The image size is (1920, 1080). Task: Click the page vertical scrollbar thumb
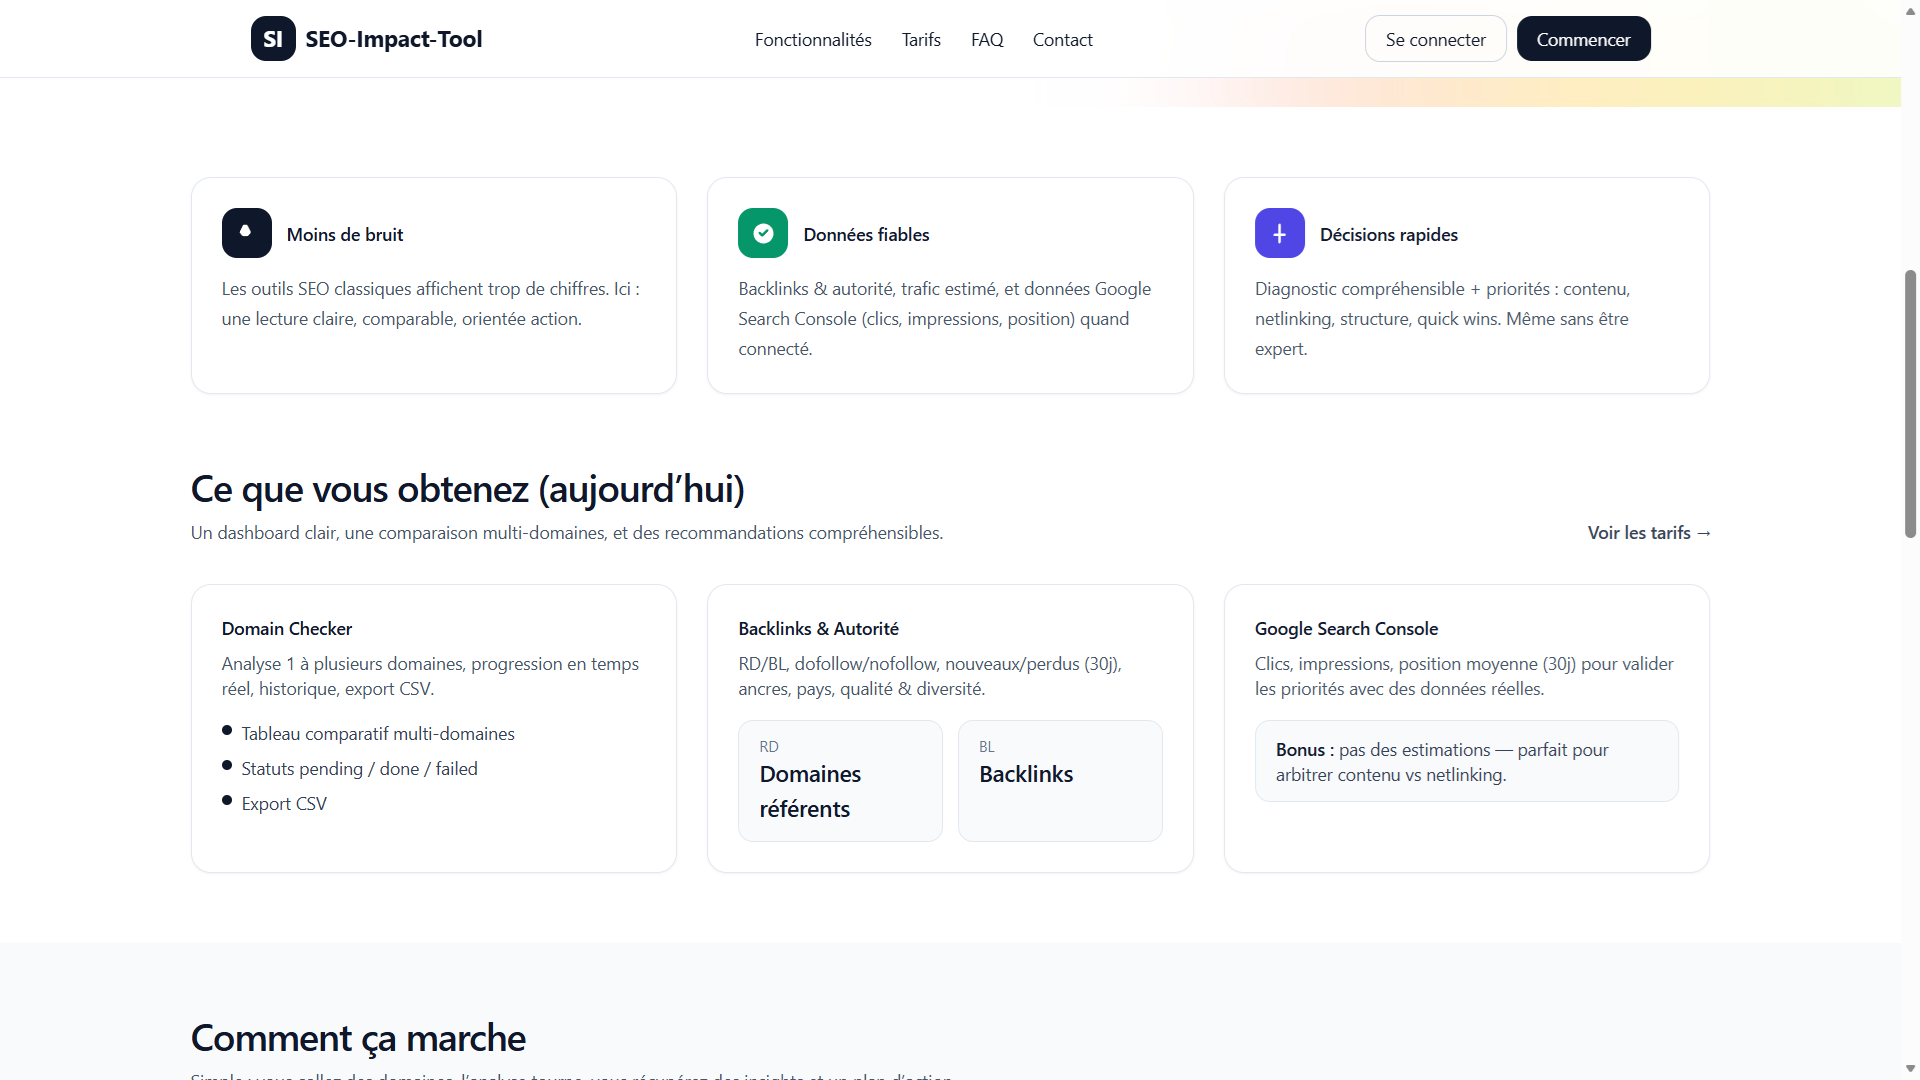point(1910,404)
